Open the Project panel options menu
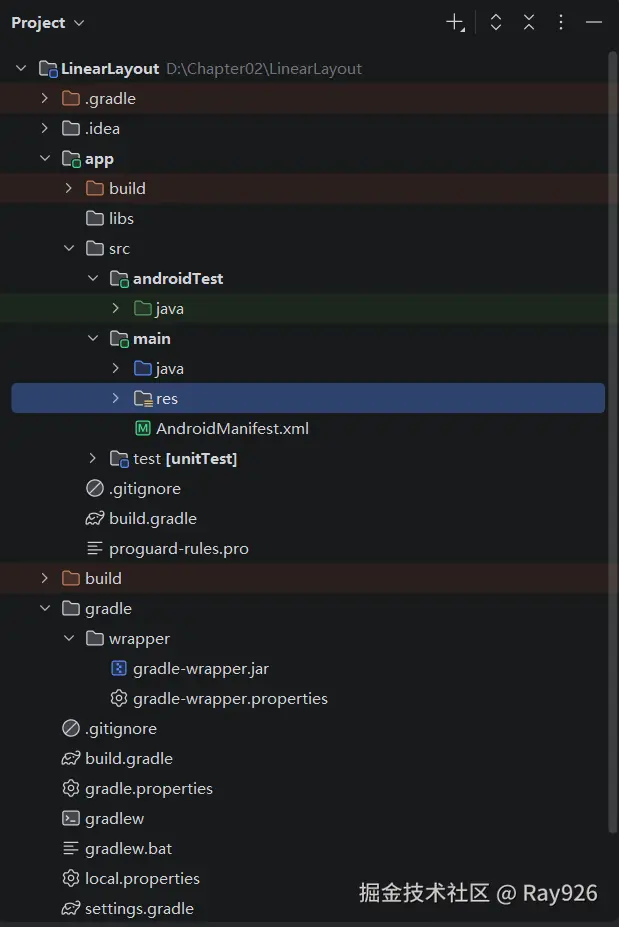This screenshot has width=619, height=927. [561, 22]
